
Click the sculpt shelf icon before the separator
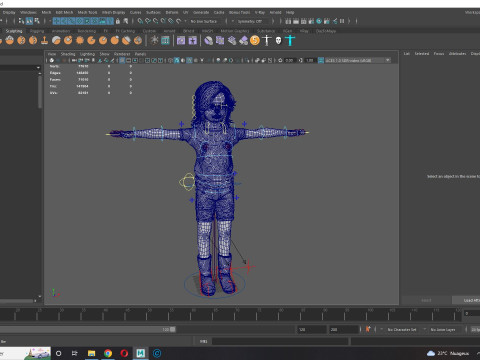138,41
